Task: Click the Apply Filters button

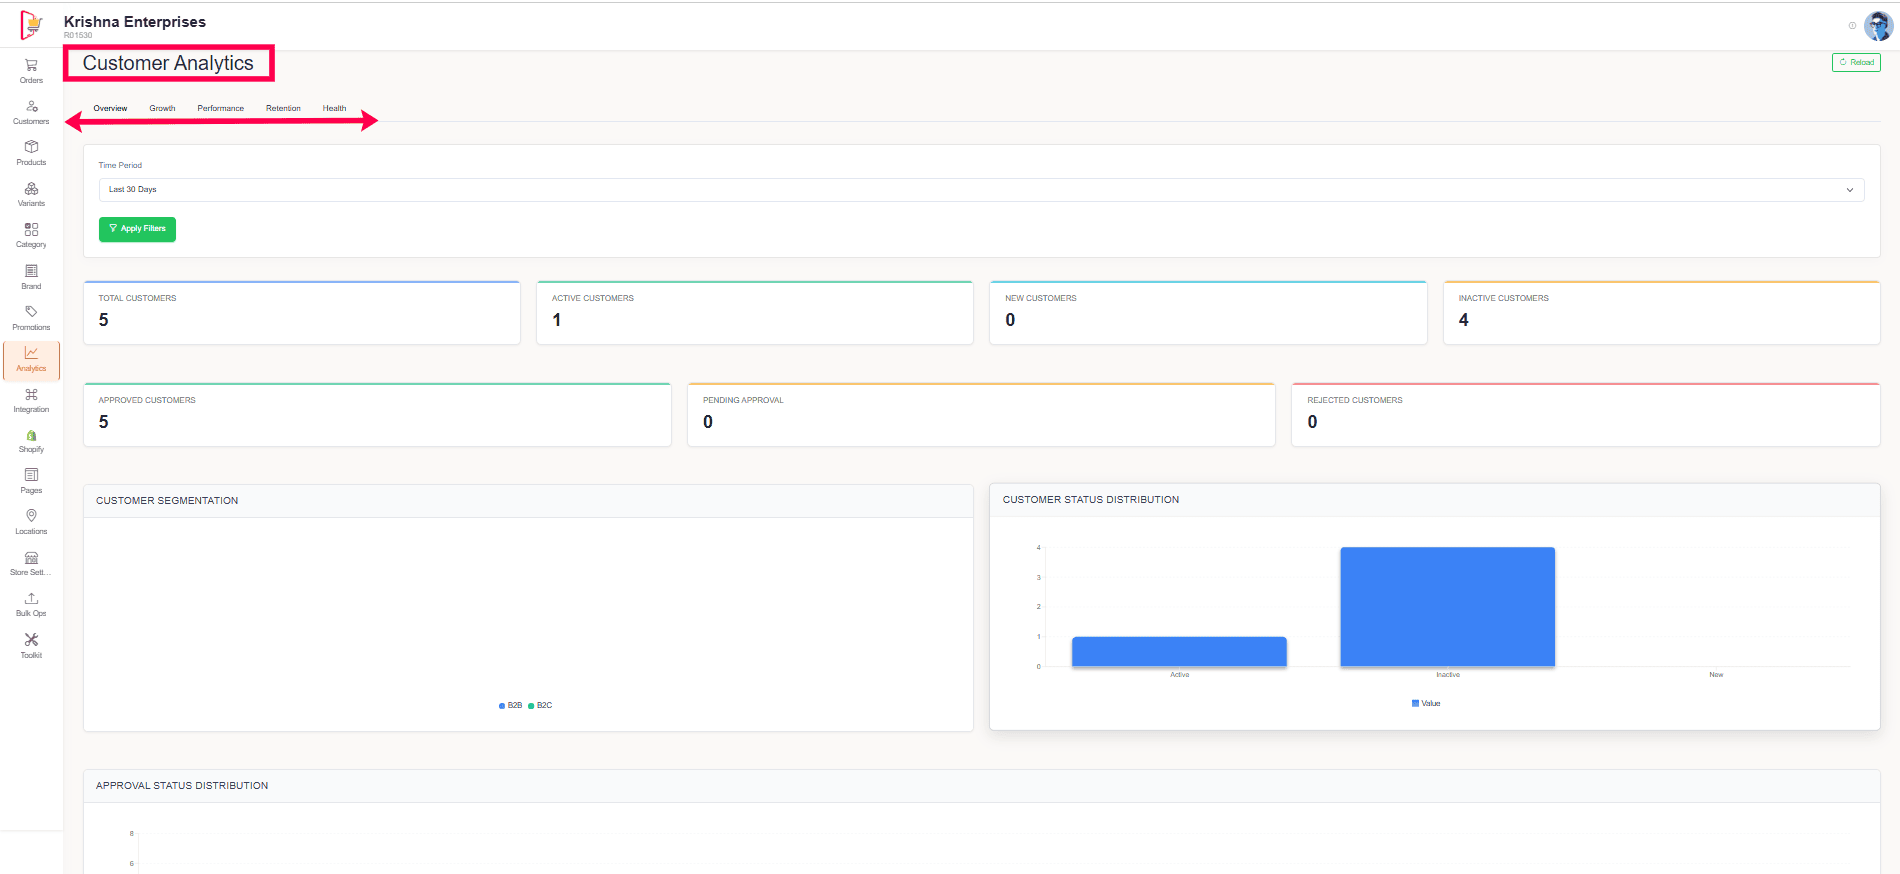Action: click(137, 229)
